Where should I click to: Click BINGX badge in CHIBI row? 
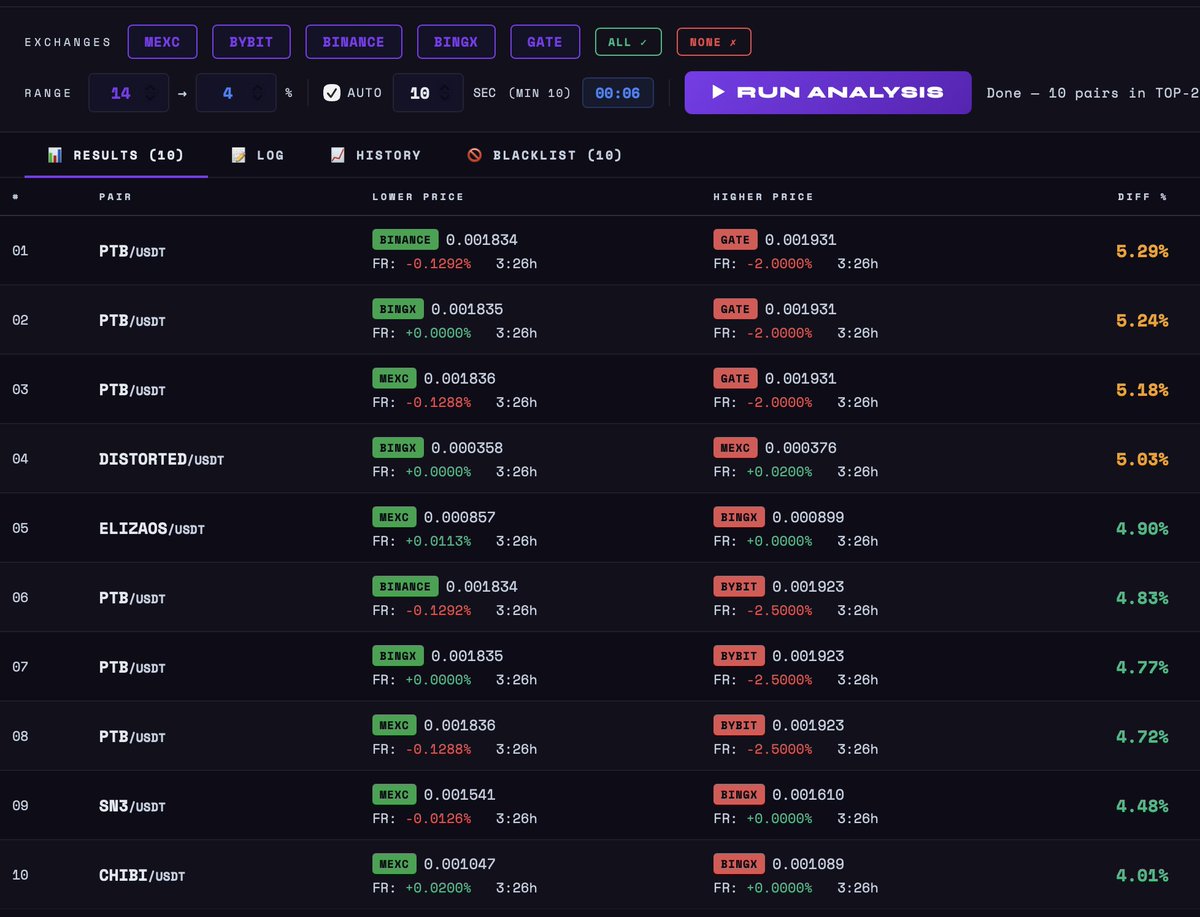[x=739, y=864]
